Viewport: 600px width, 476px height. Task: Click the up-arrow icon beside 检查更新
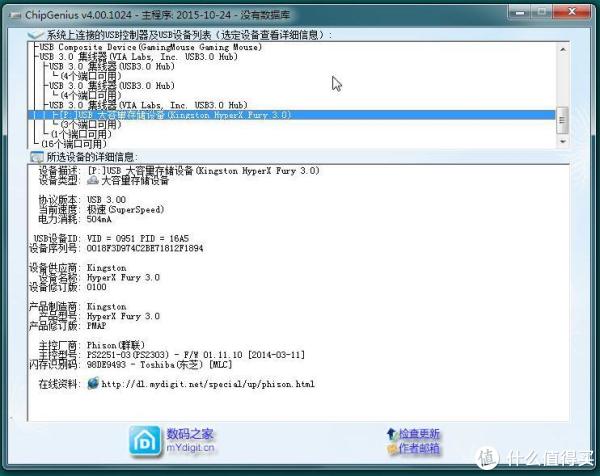point(391,434)
